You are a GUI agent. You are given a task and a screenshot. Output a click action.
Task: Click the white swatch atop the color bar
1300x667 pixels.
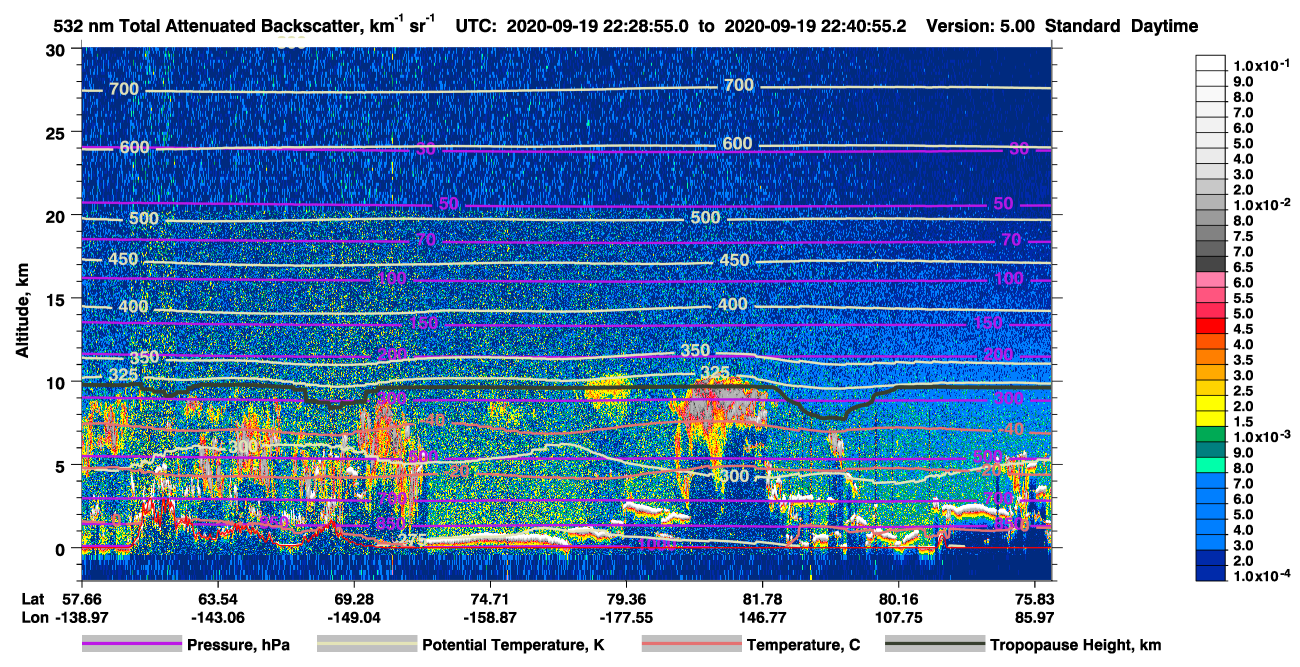point(1211,62)
